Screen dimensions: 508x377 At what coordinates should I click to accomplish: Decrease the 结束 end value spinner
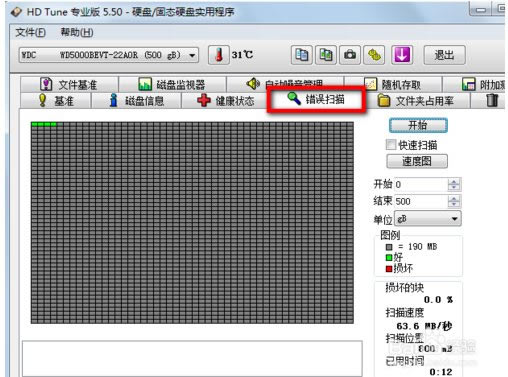pyautogui.click(x=454, y=204)
